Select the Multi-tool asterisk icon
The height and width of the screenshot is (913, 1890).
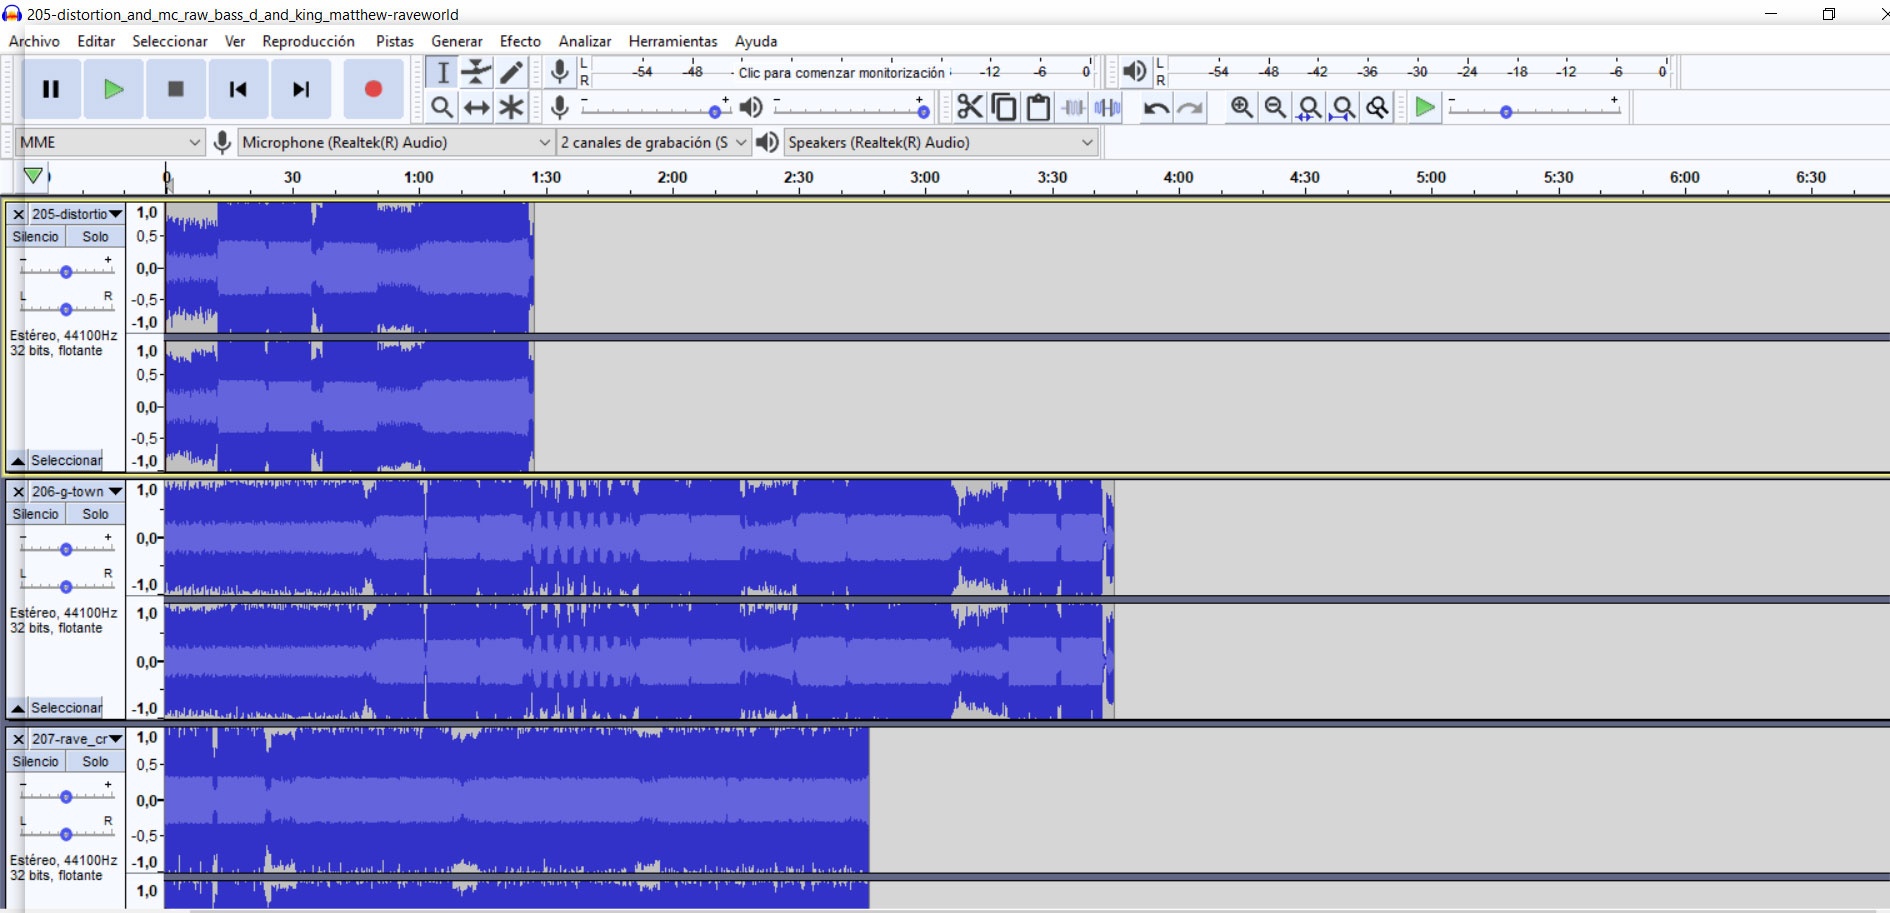click(x=511, y=107)
